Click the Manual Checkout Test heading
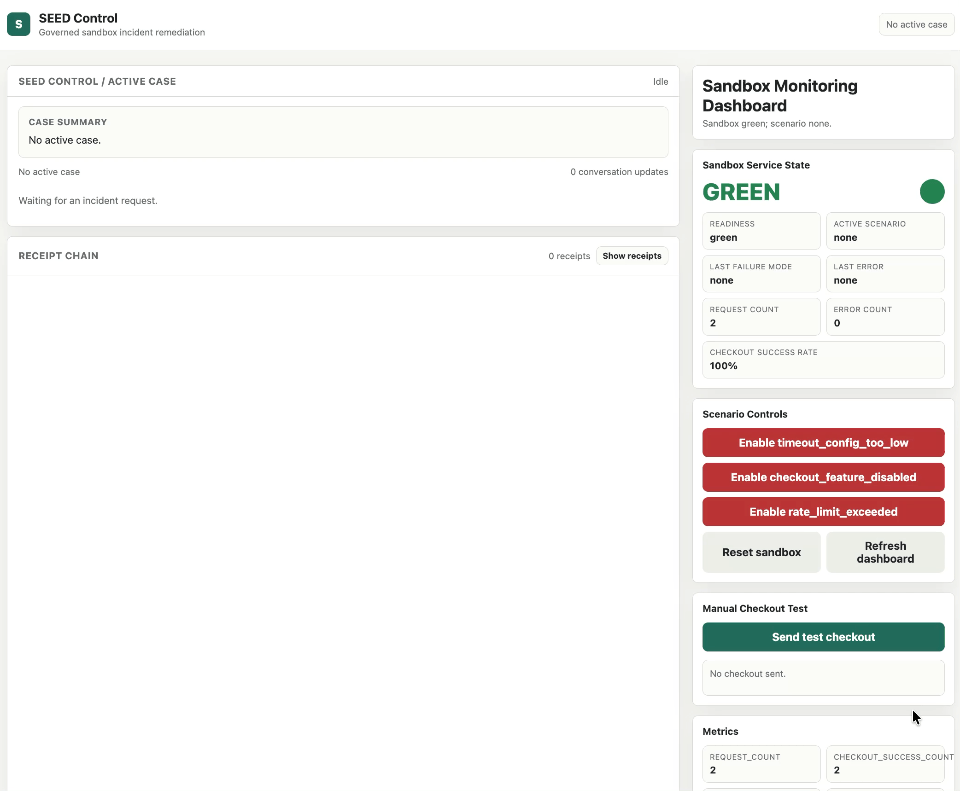 click(x=754, y=609)
